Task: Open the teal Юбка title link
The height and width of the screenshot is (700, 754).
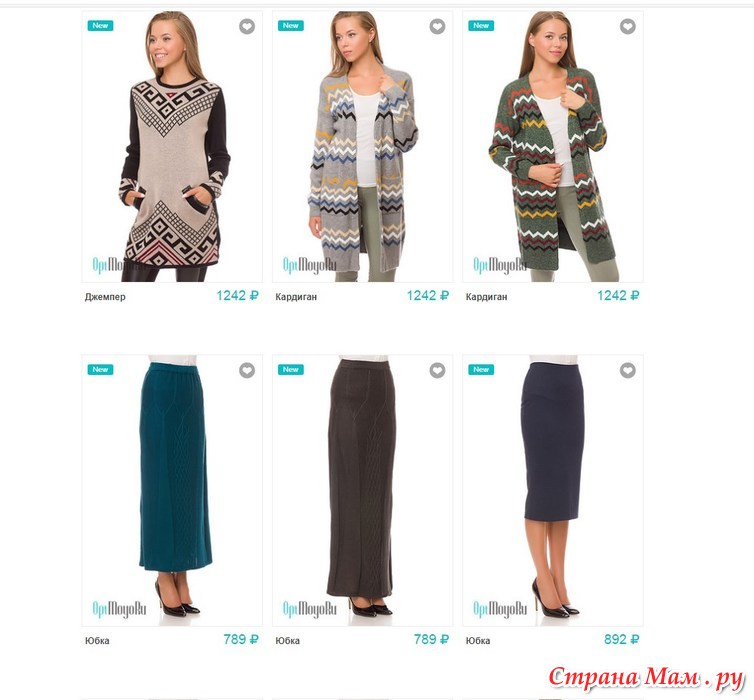Action: click(97, 641)
